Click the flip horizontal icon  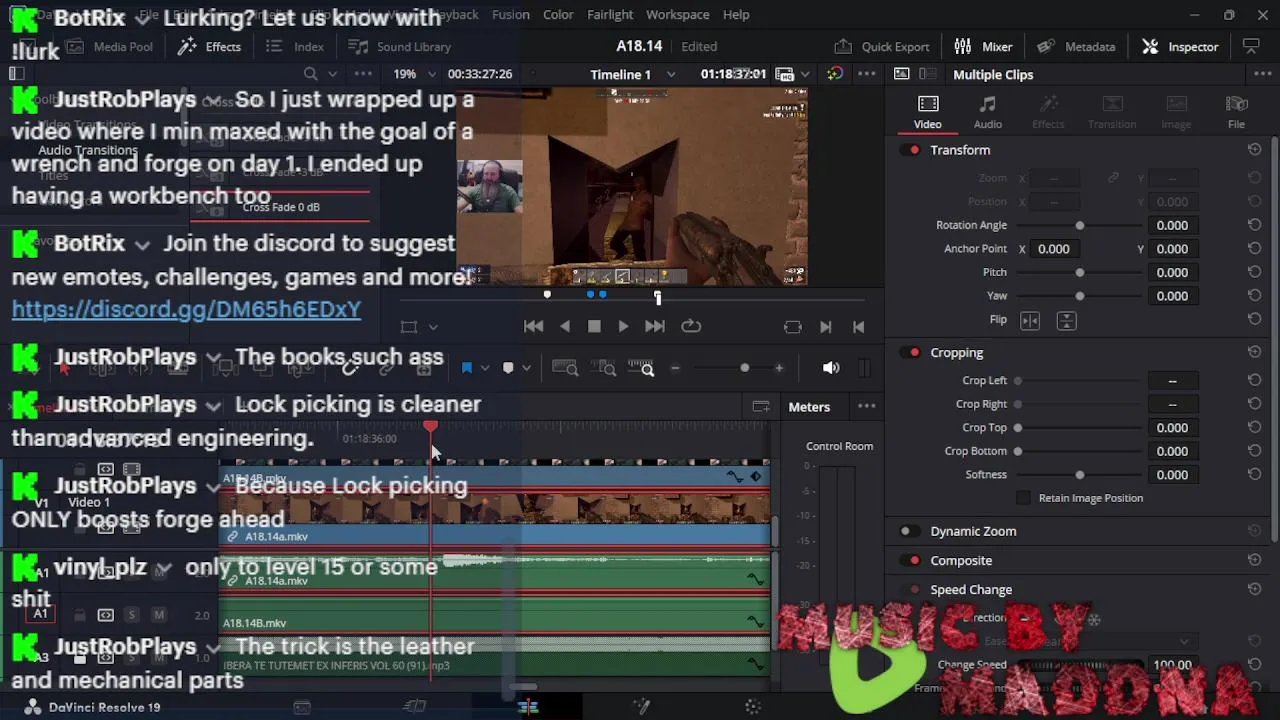point(1030,320)
